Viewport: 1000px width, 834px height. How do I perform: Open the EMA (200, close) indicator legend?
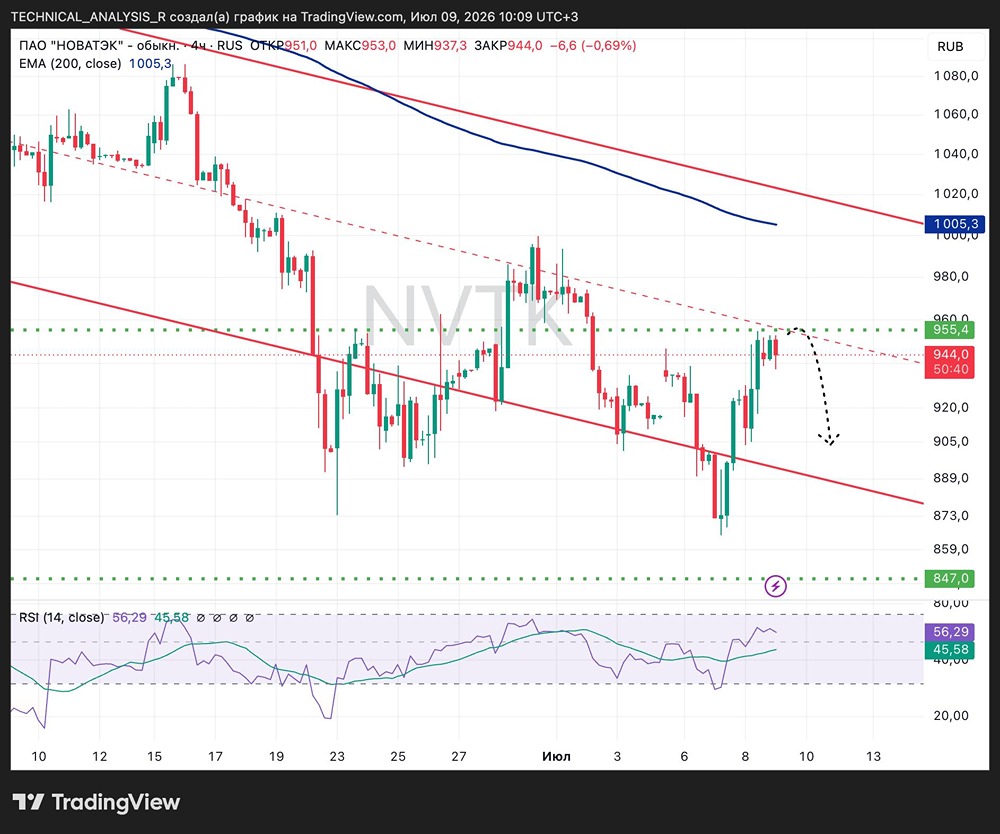tap(70, 63)
